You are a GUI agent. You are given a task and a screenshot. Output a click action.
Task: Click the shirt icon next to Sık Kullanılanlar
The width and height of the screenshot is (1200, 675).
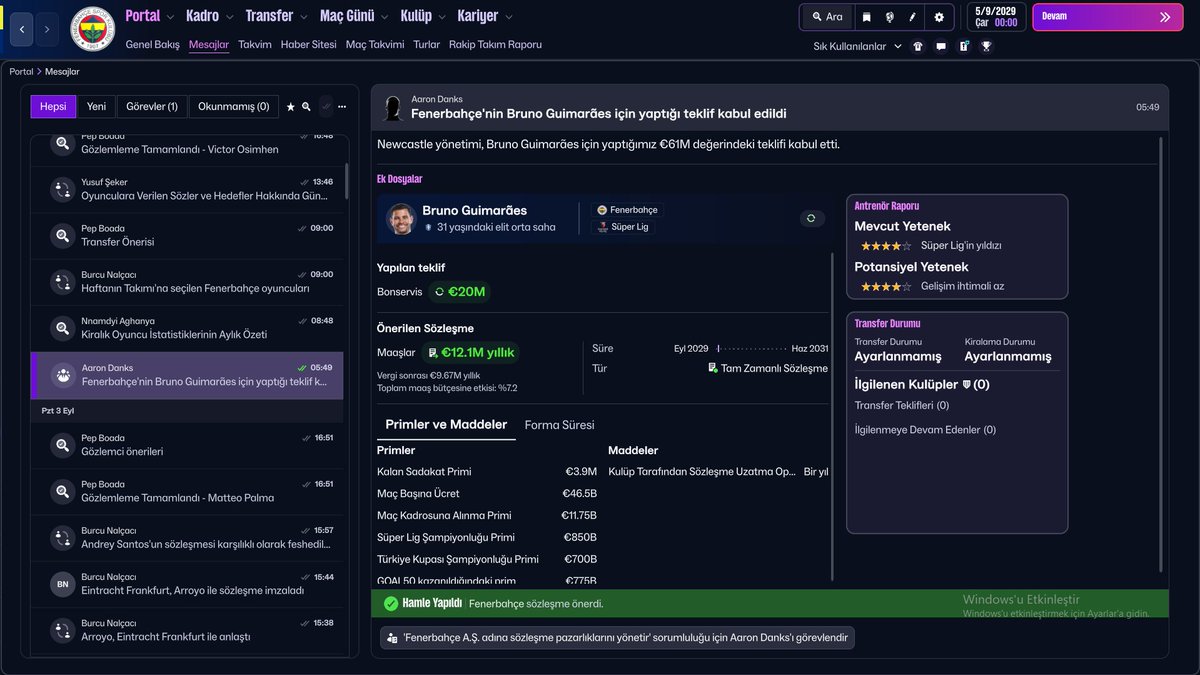918,46
